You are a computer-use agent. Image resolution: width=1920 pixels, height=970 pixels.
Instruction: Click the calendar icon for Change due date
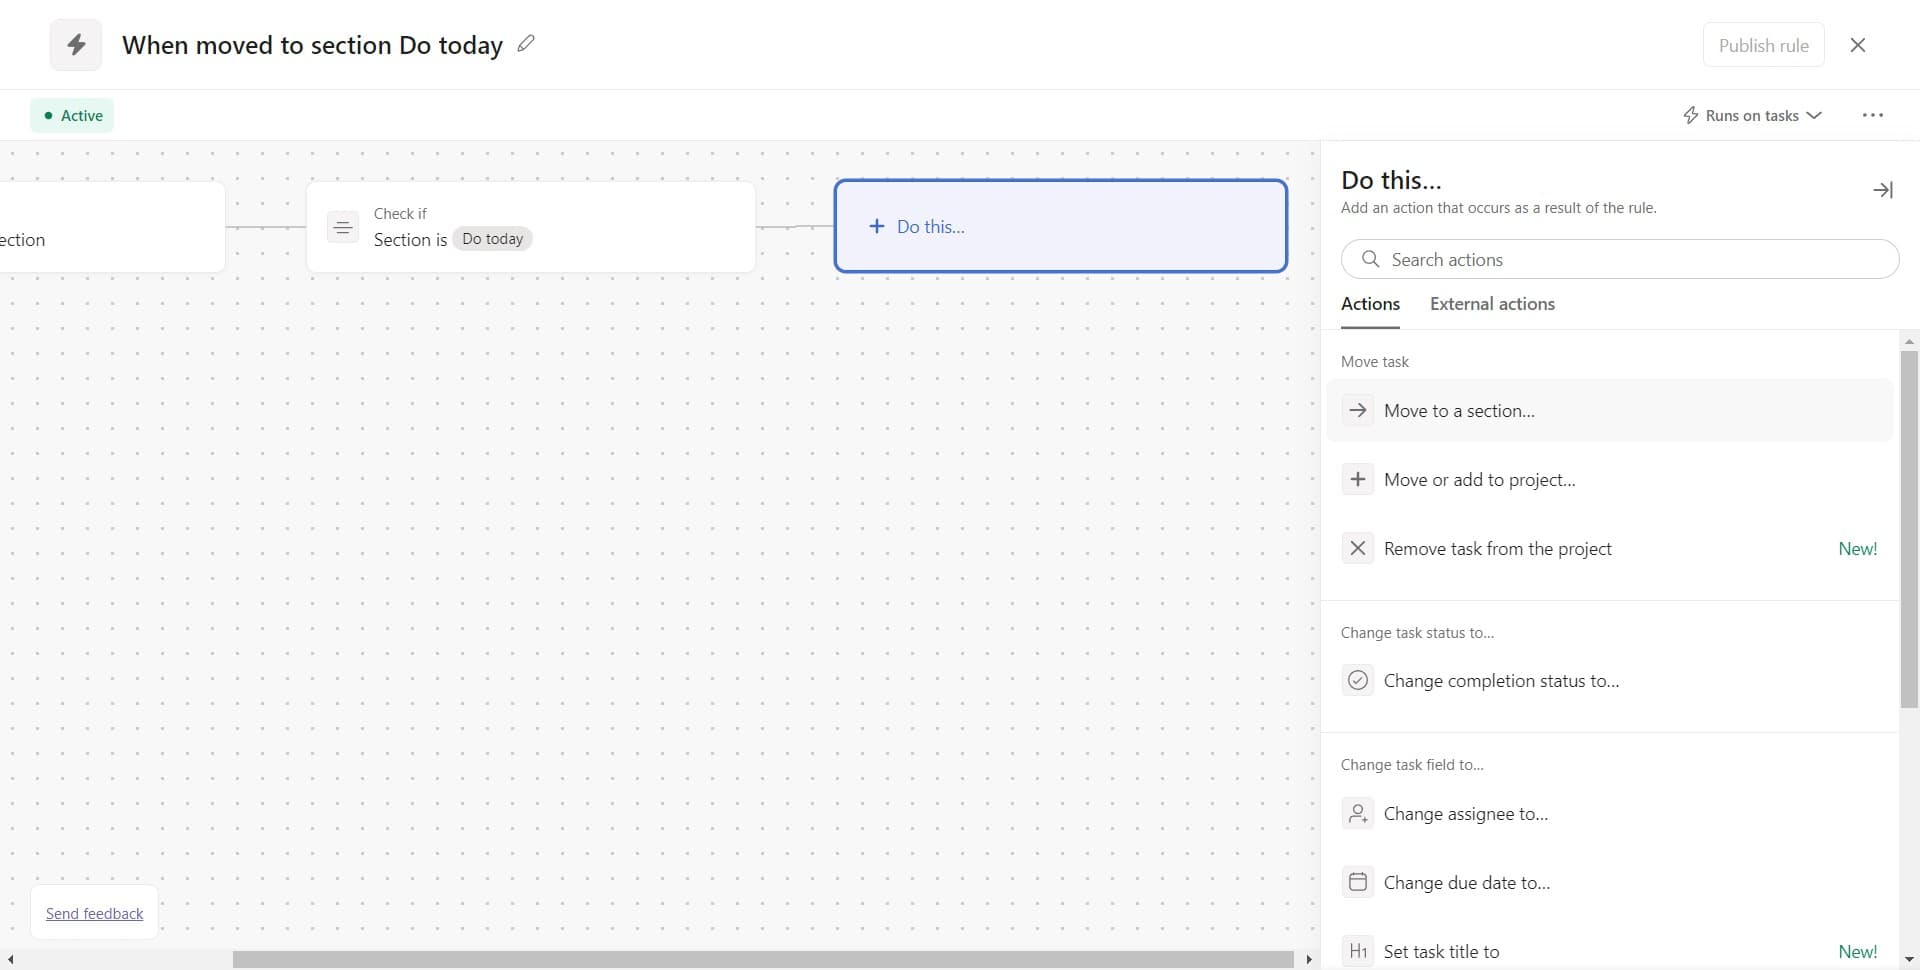1357,883
